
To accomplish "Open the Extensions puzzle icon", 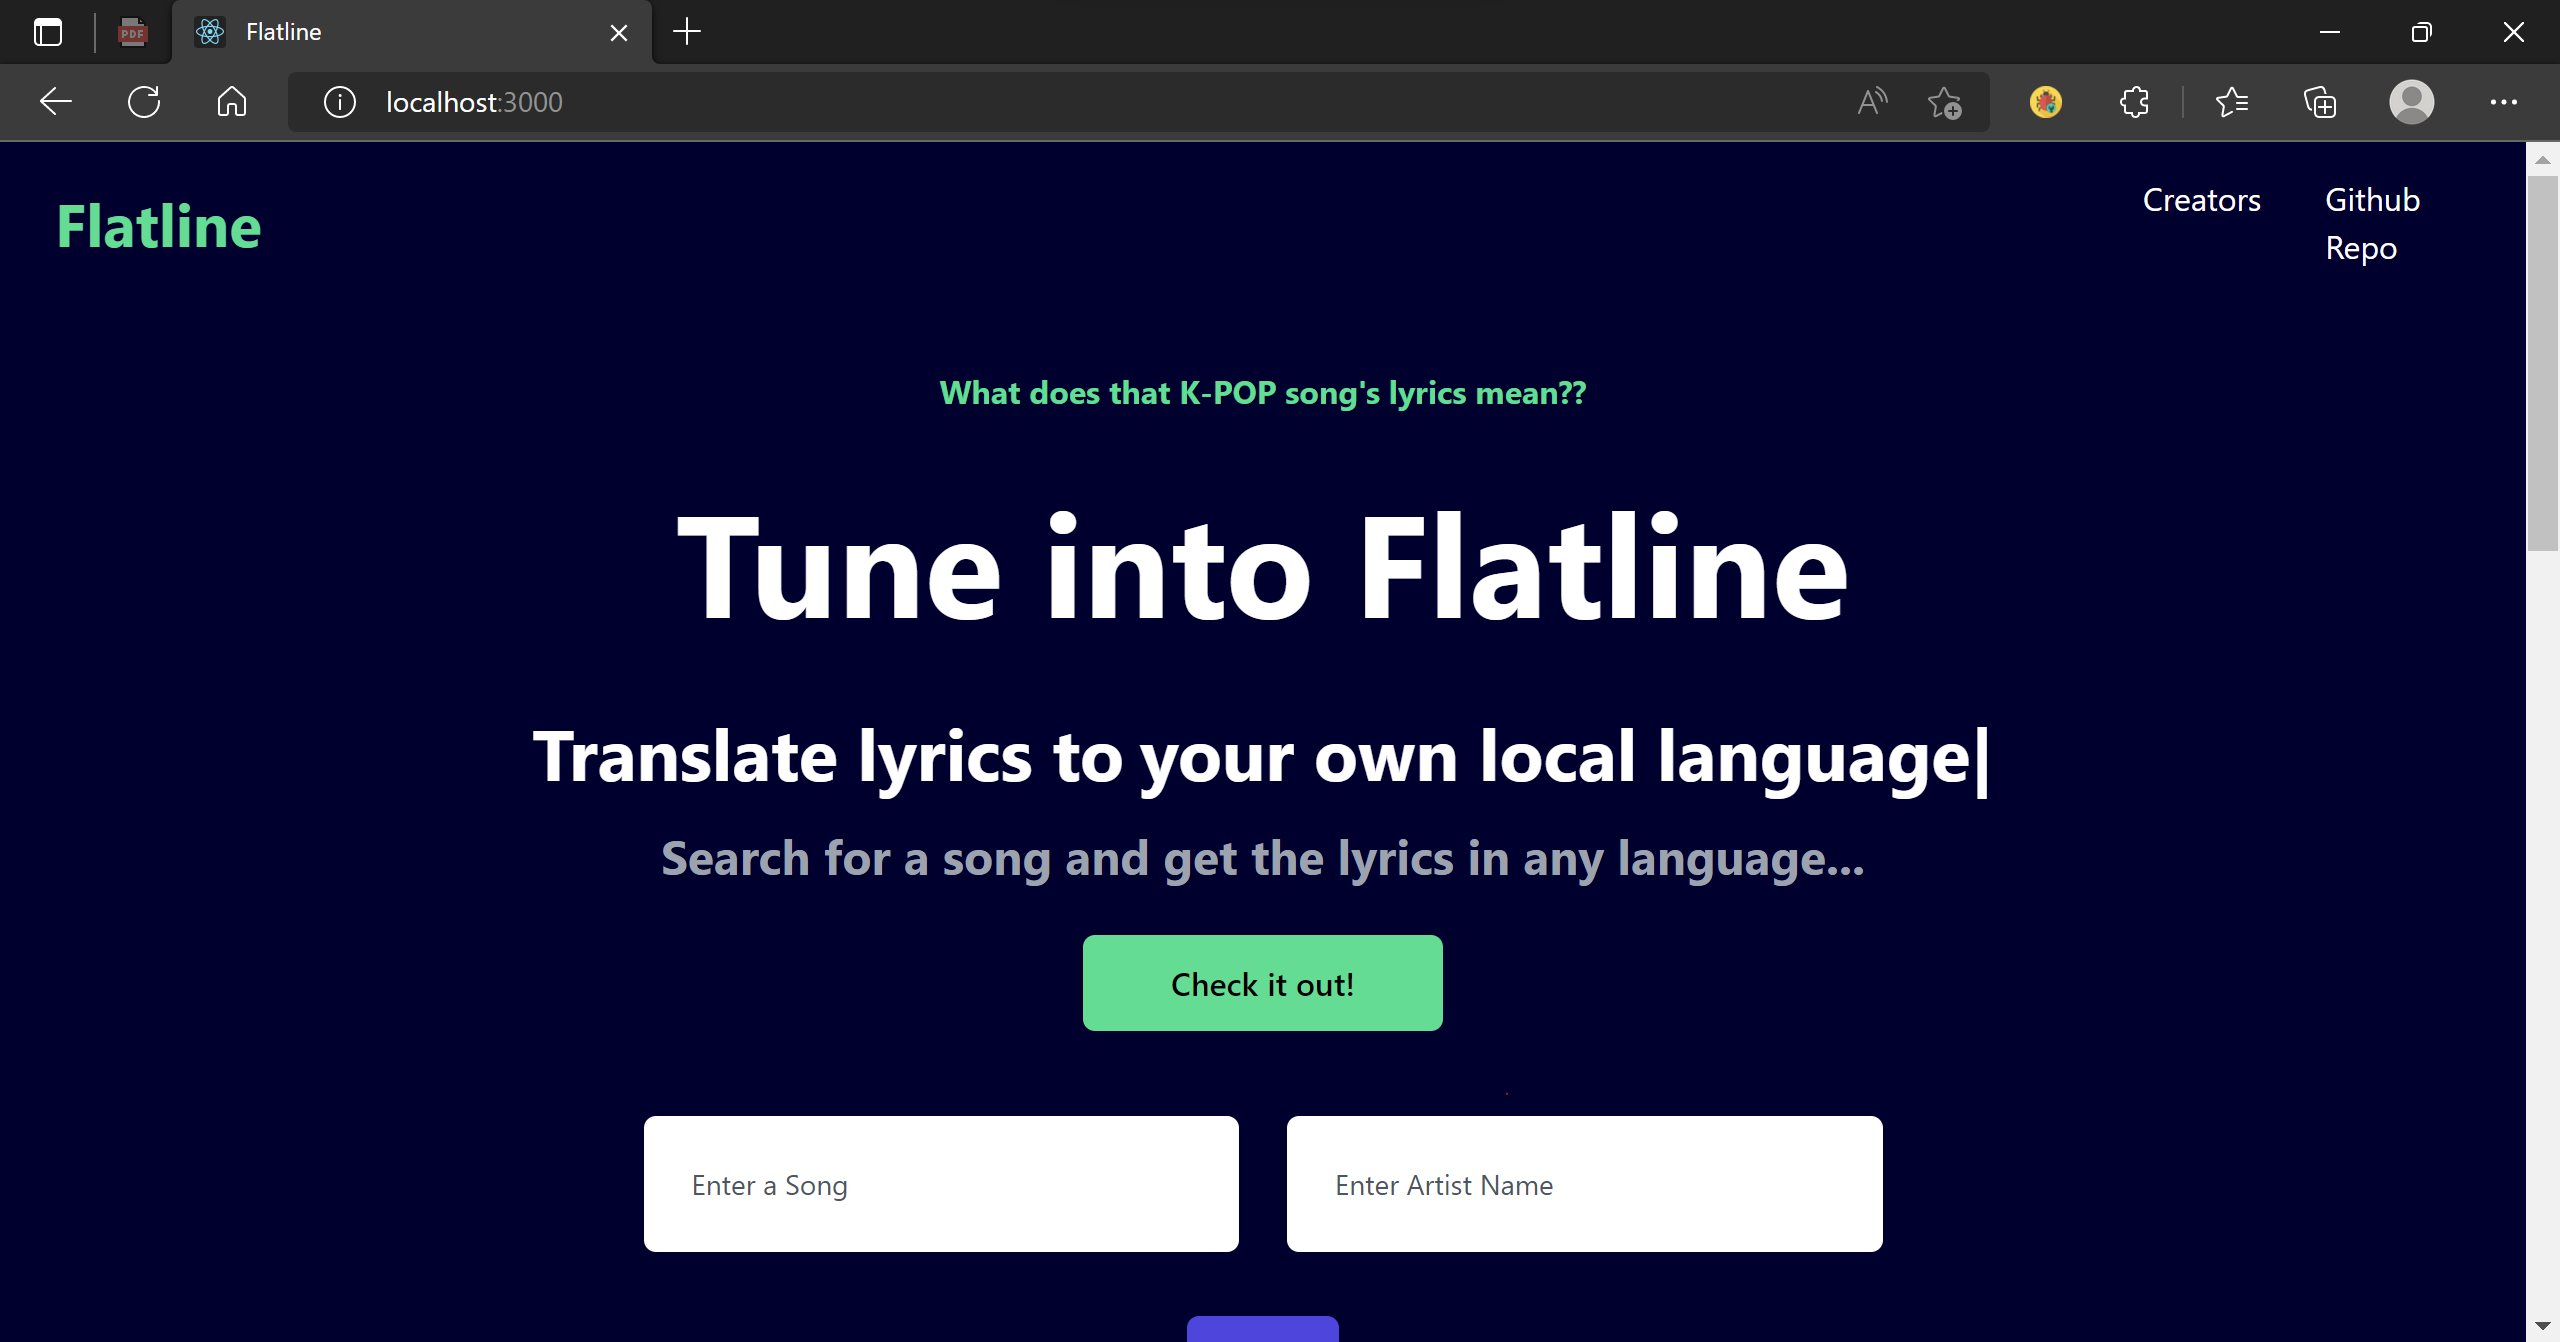I will click(2134, 102).
